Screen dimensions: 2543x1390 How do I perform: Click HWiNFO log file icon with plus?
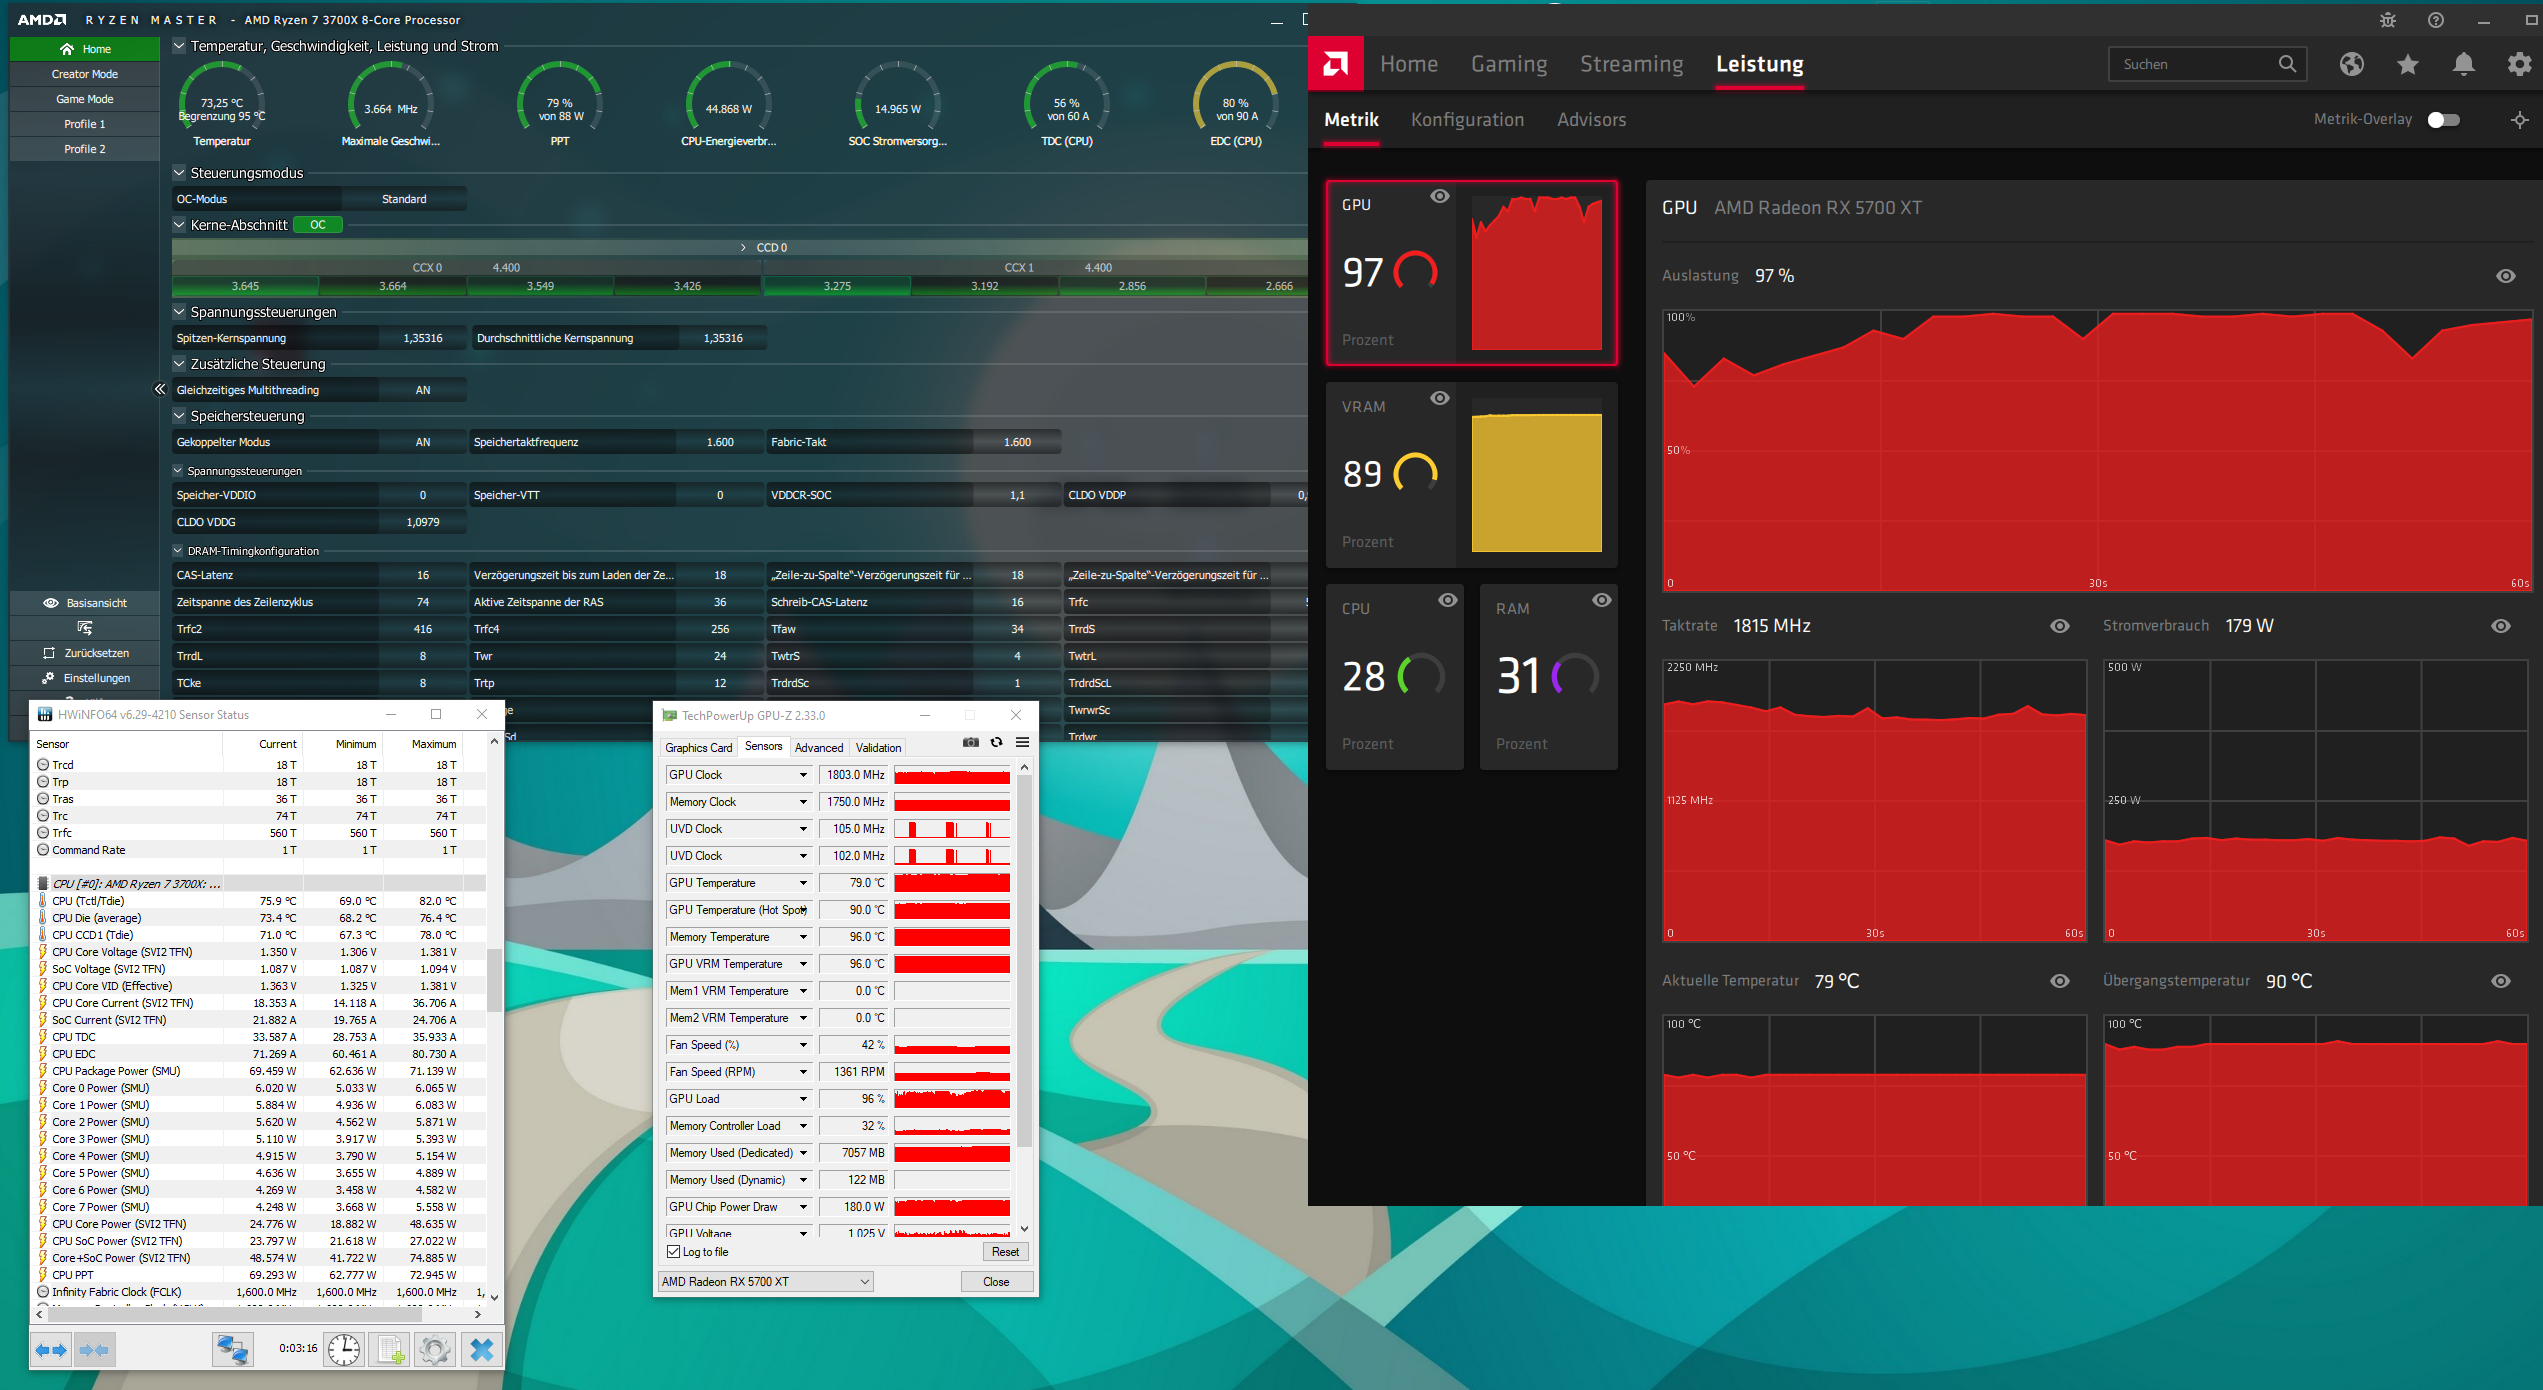390,1349
